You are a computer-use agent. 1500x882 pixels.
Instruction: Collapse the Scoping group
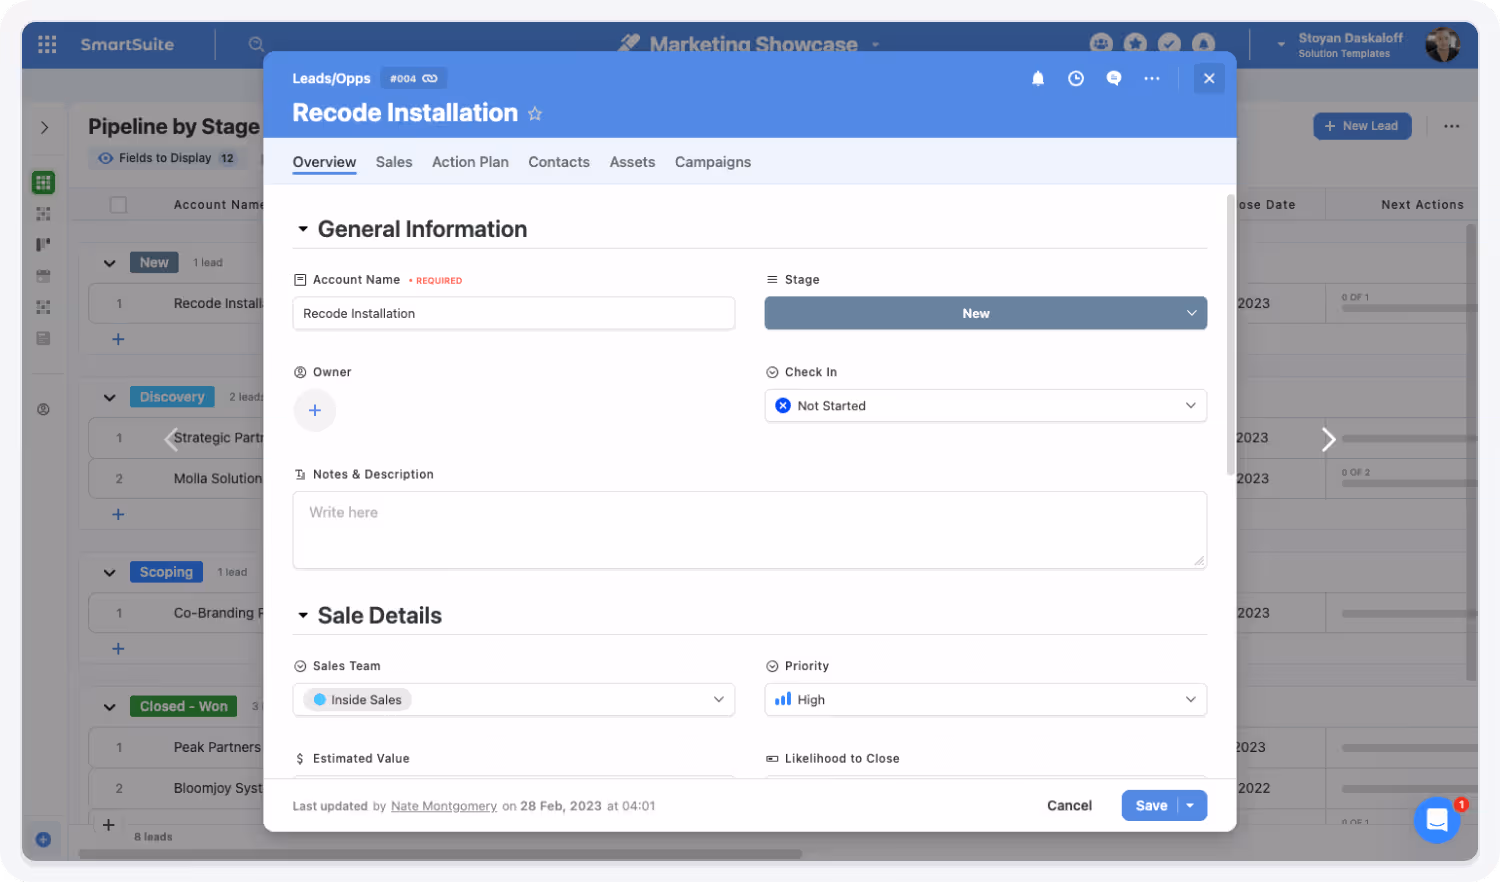(109, 572)
